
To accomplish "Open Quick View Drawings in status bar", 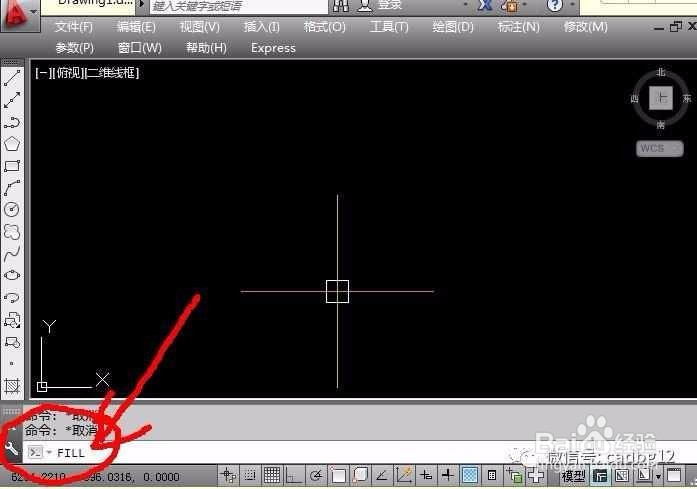I will 622,476.
